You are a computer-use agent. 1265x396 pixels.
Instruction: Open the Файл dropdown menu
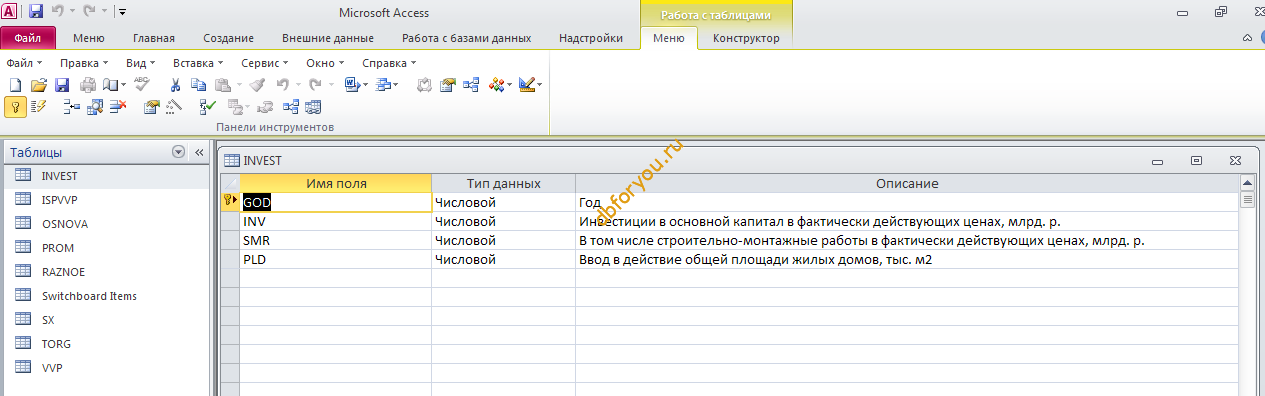24,62
